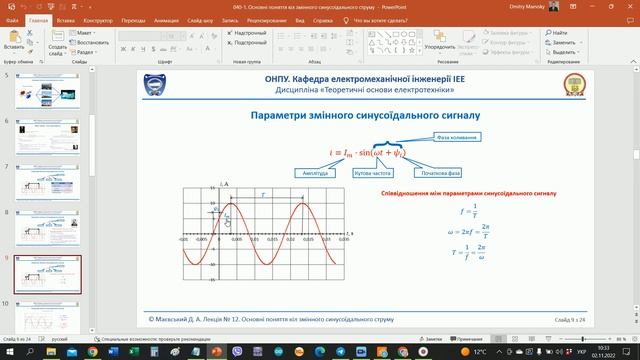Switch to Slide Sorter view icon
The width and height of the screenshot is (640, 360).
point(515,339)
